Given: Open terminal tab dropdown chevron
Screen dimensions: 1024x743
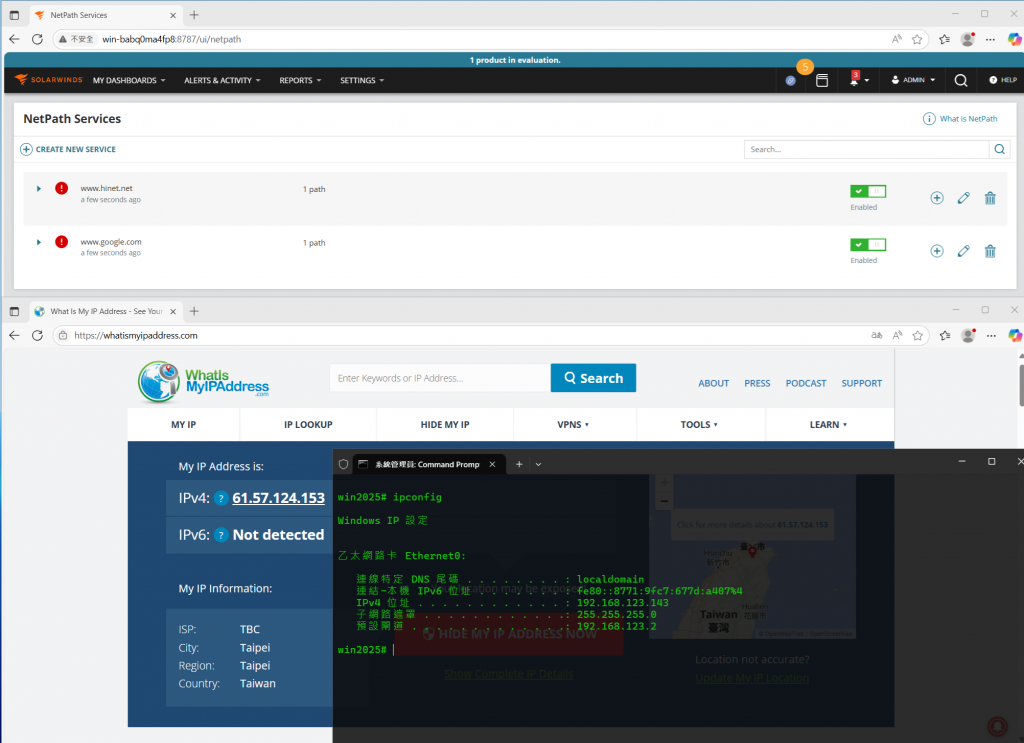Looking at the screenshot, I should [x=538, y=464].
